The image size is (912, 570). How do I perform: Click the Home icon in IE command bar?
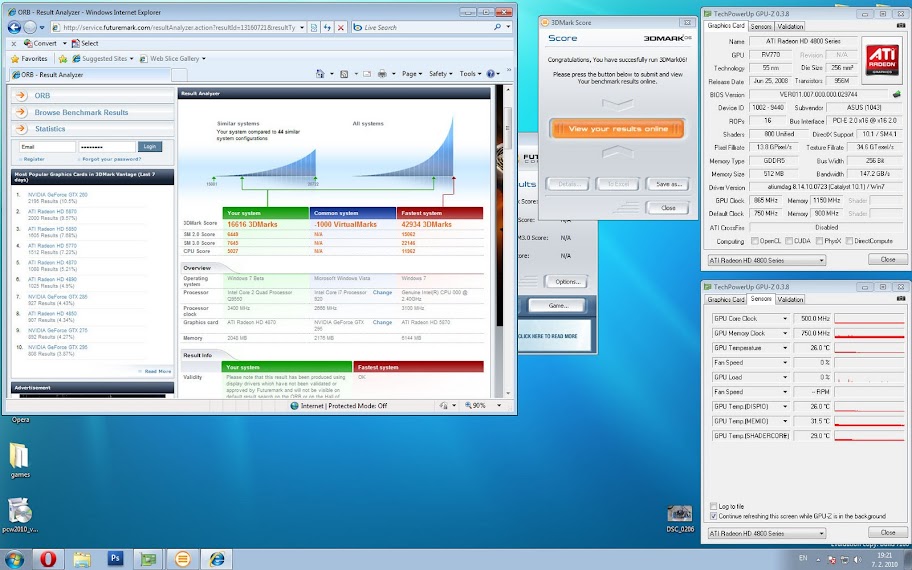tap(320, 74)
